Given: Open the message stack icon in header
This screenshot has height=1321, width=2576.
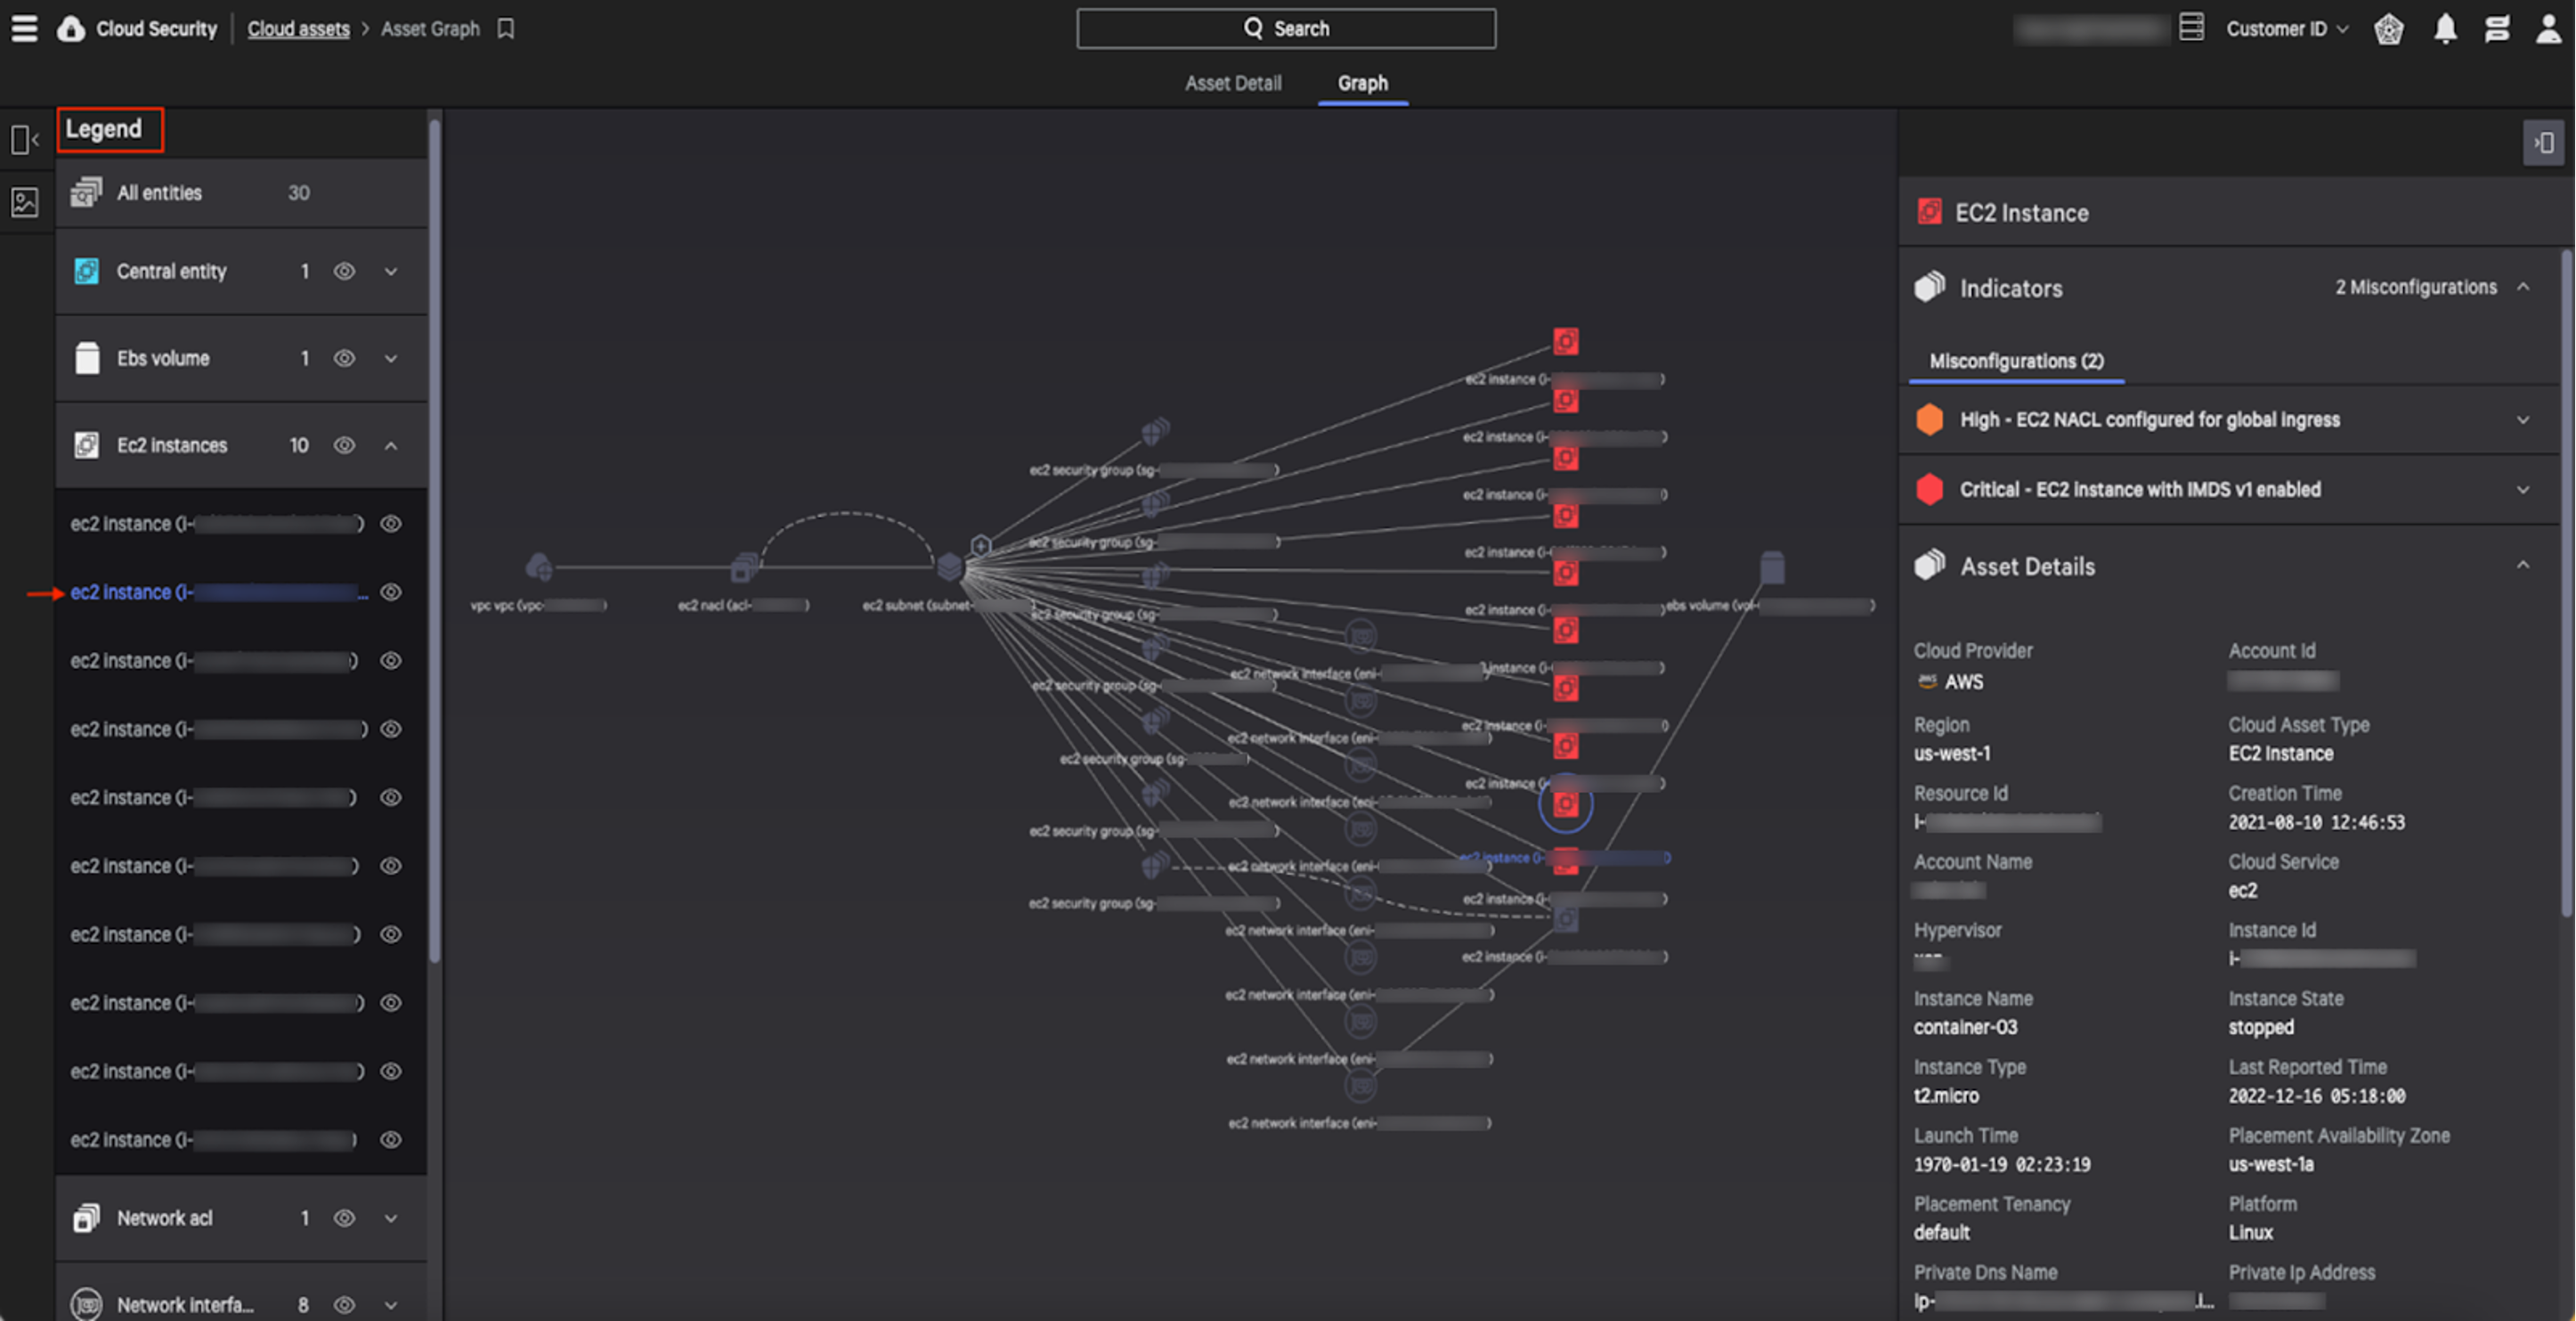Looking at the screenshot, I should click(x=2497, y=29).
